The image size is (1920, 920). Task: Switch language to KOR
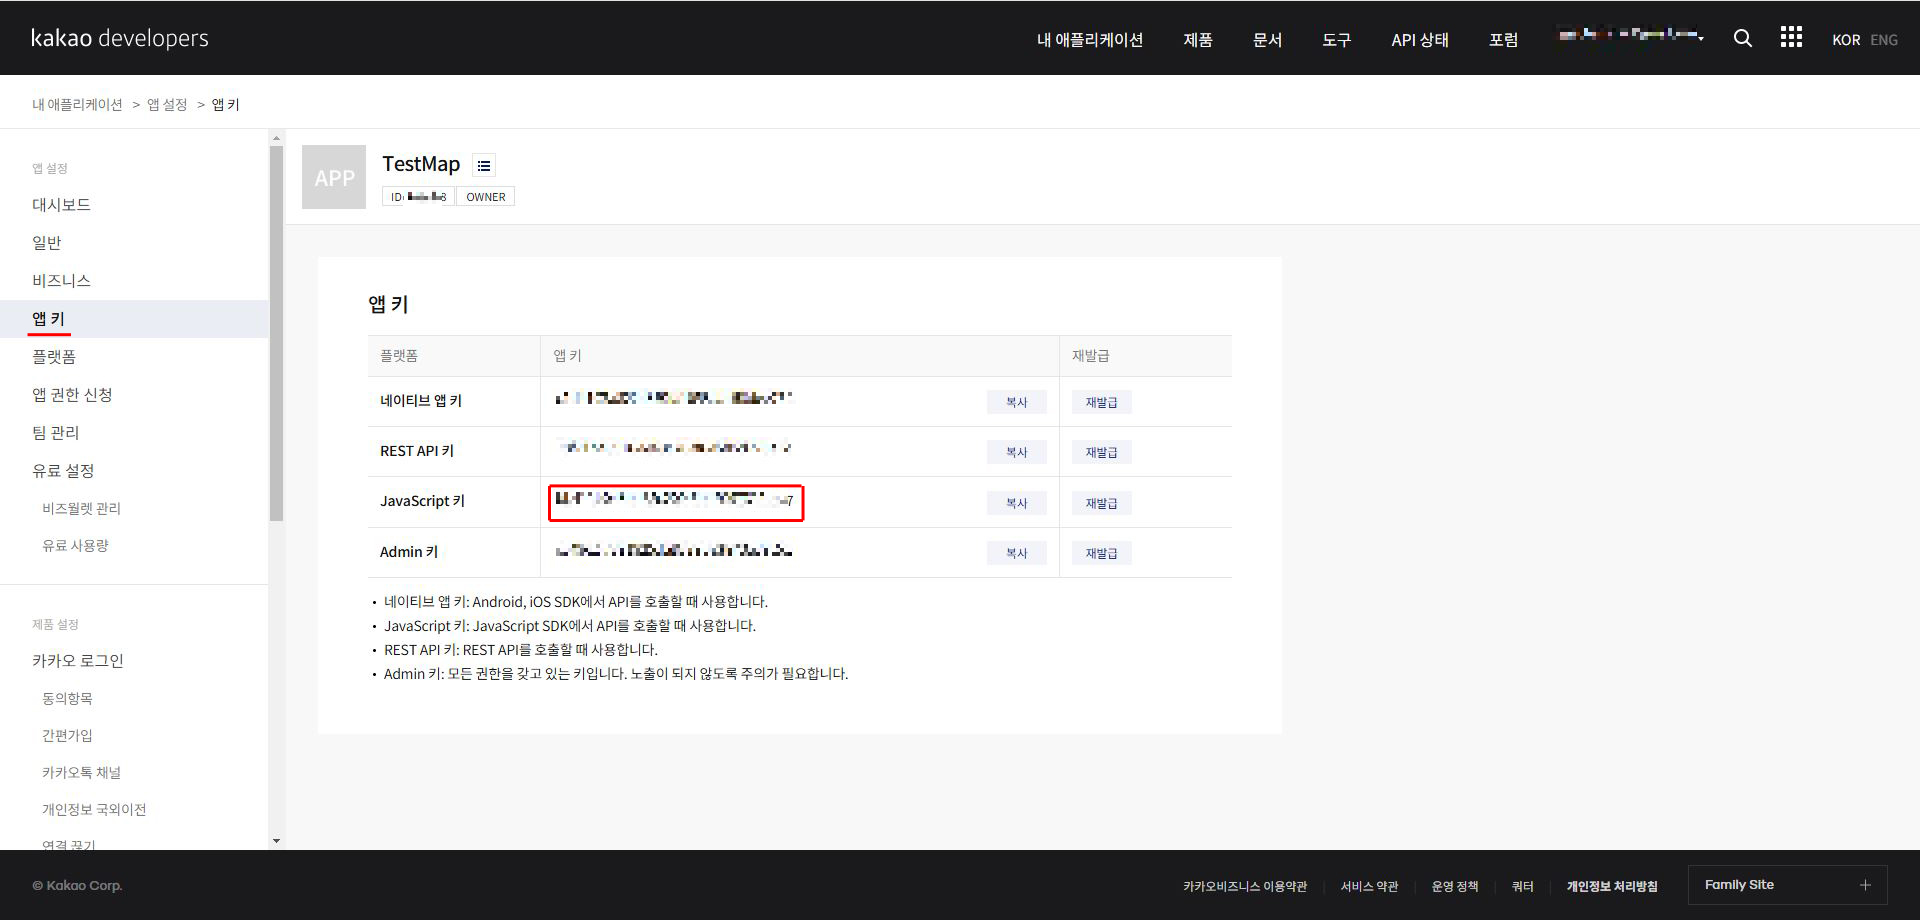pyautogui.click(x=1846, y=40)
